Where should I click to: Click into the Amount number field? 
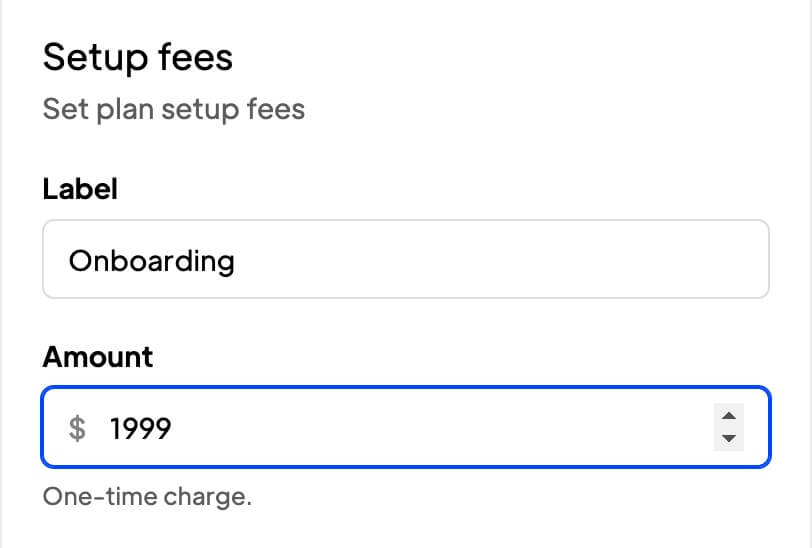click(400, 429)
